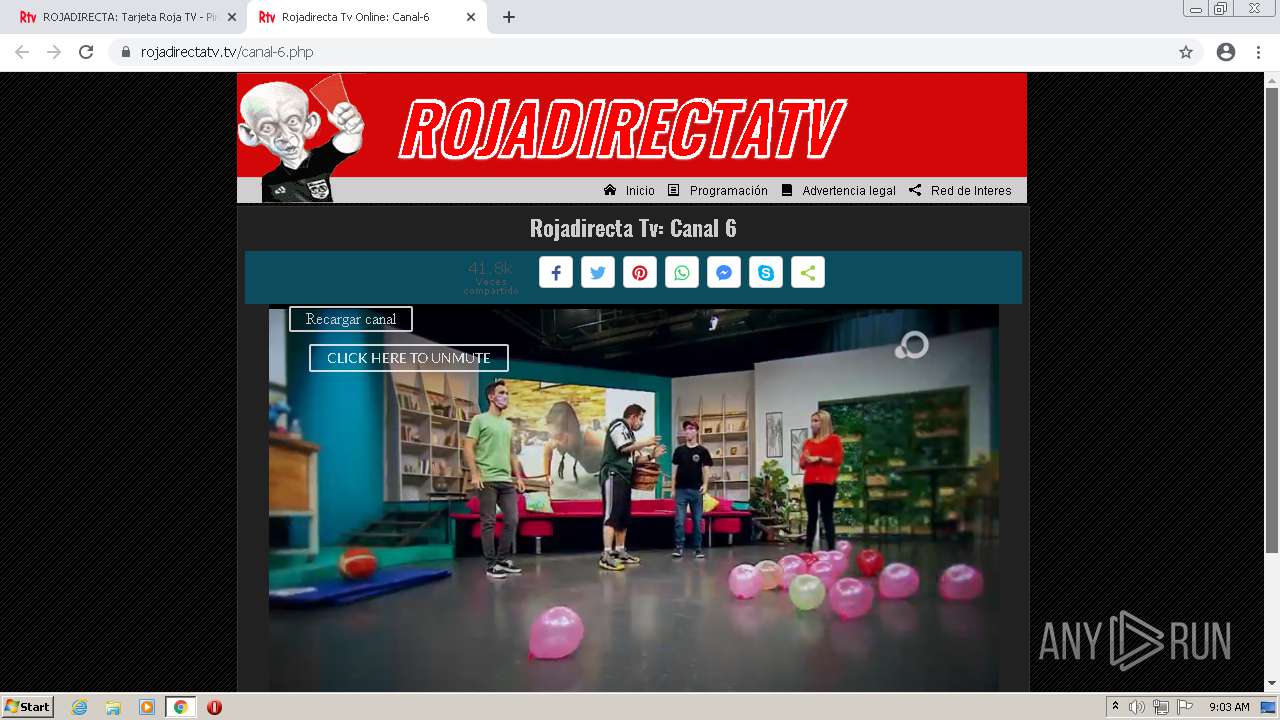
Task: Open Opera icon in taskbar
Action: pos(214,707)
